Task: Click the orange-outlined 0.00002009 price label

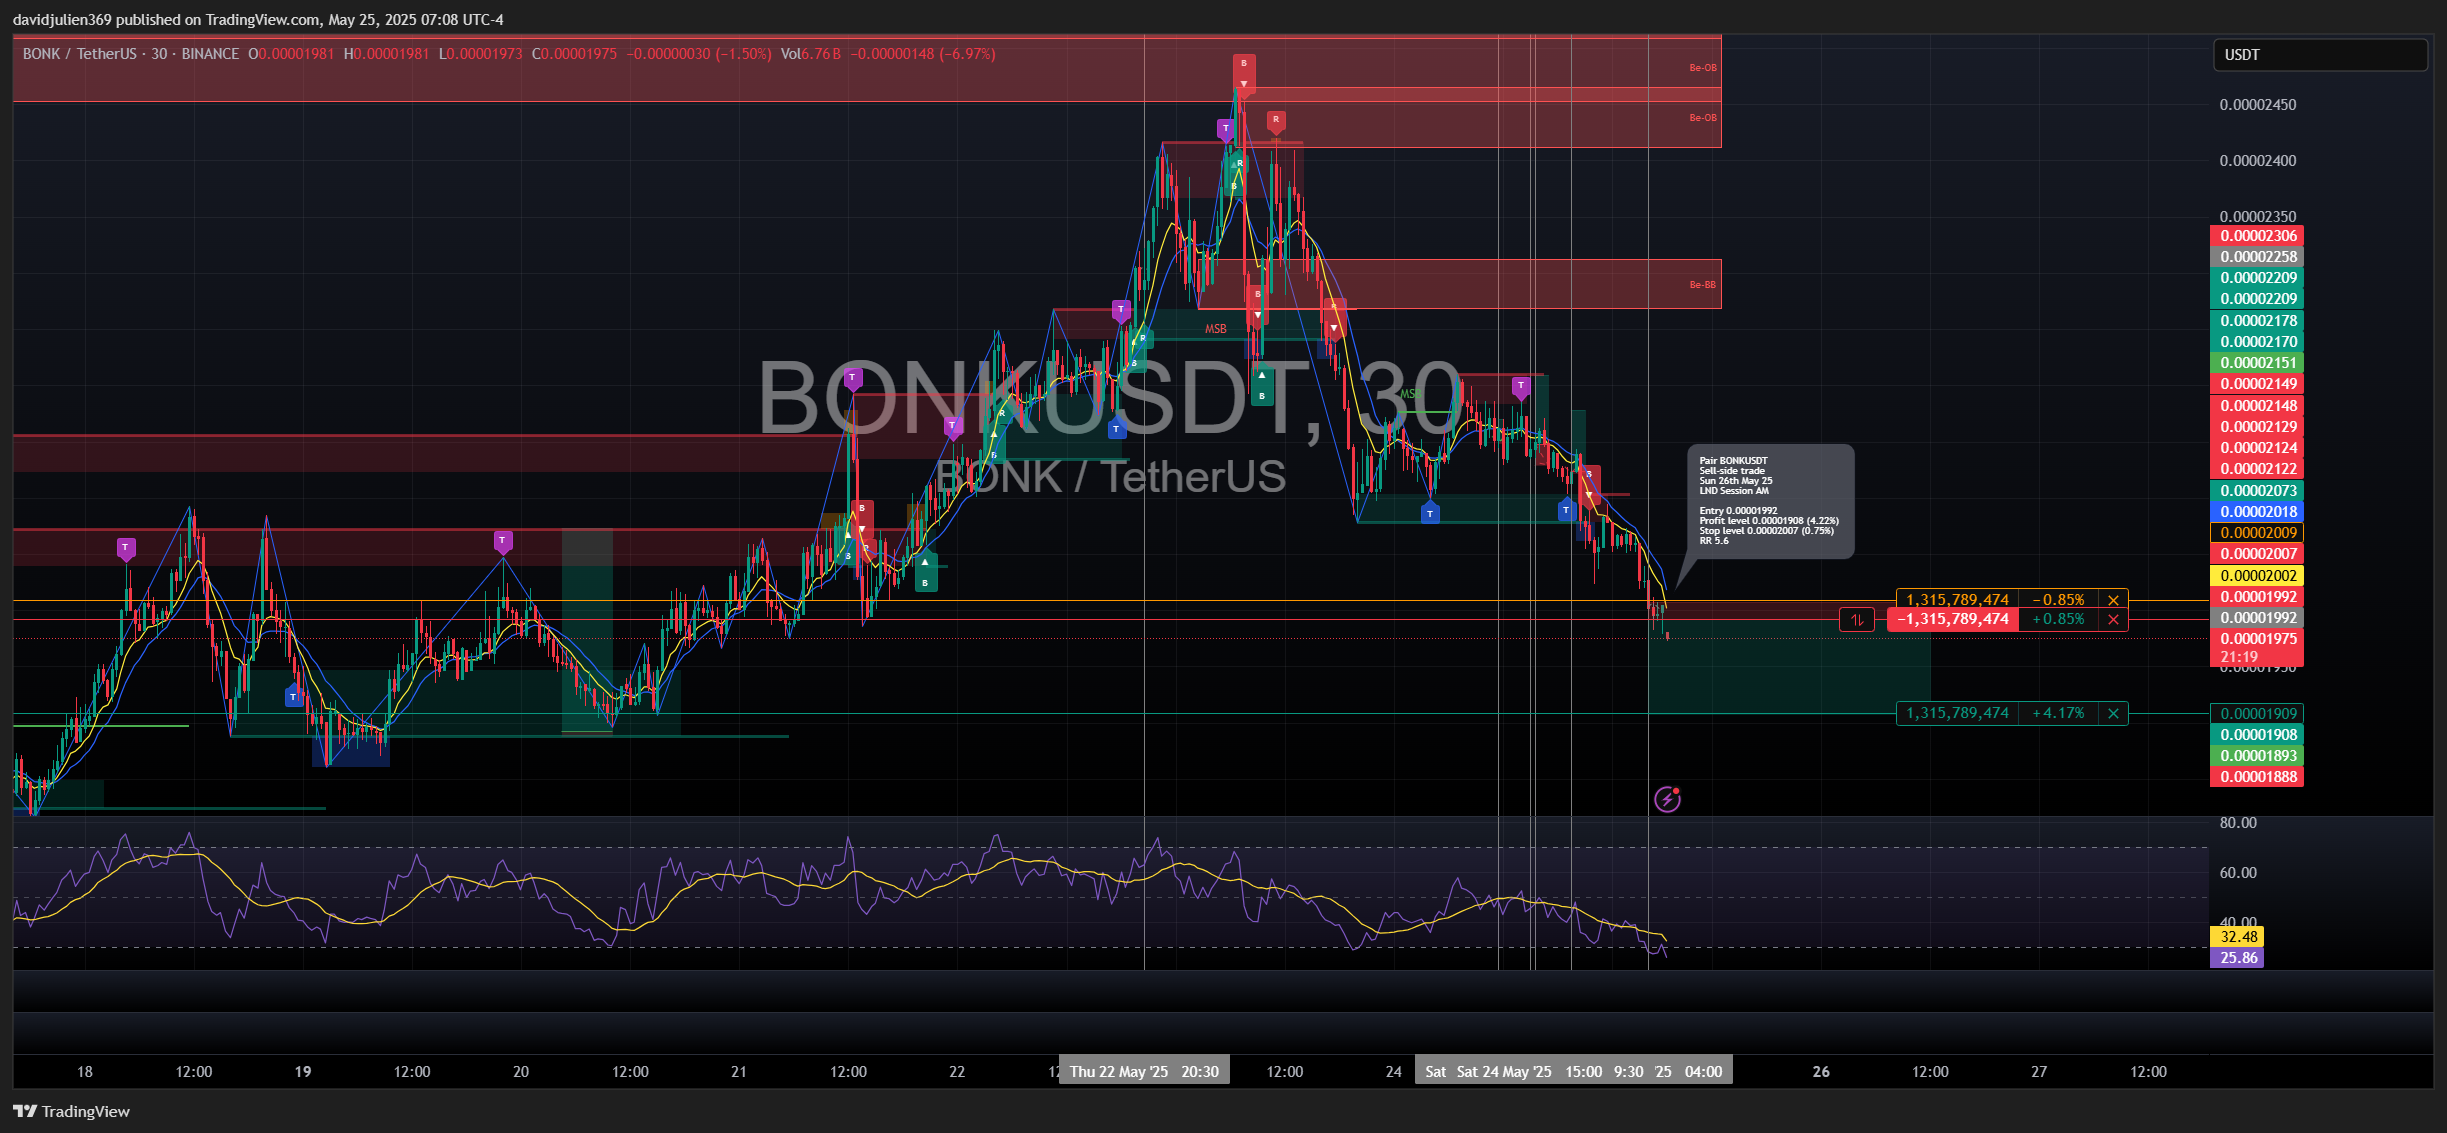Action: 2256,533
